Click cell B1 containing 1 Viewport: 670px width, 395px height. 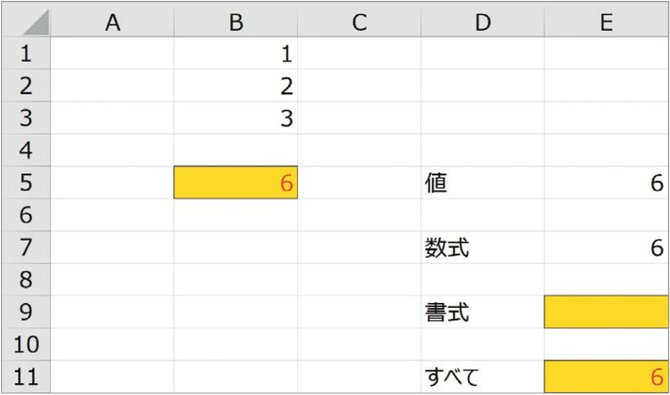[235, 54]
